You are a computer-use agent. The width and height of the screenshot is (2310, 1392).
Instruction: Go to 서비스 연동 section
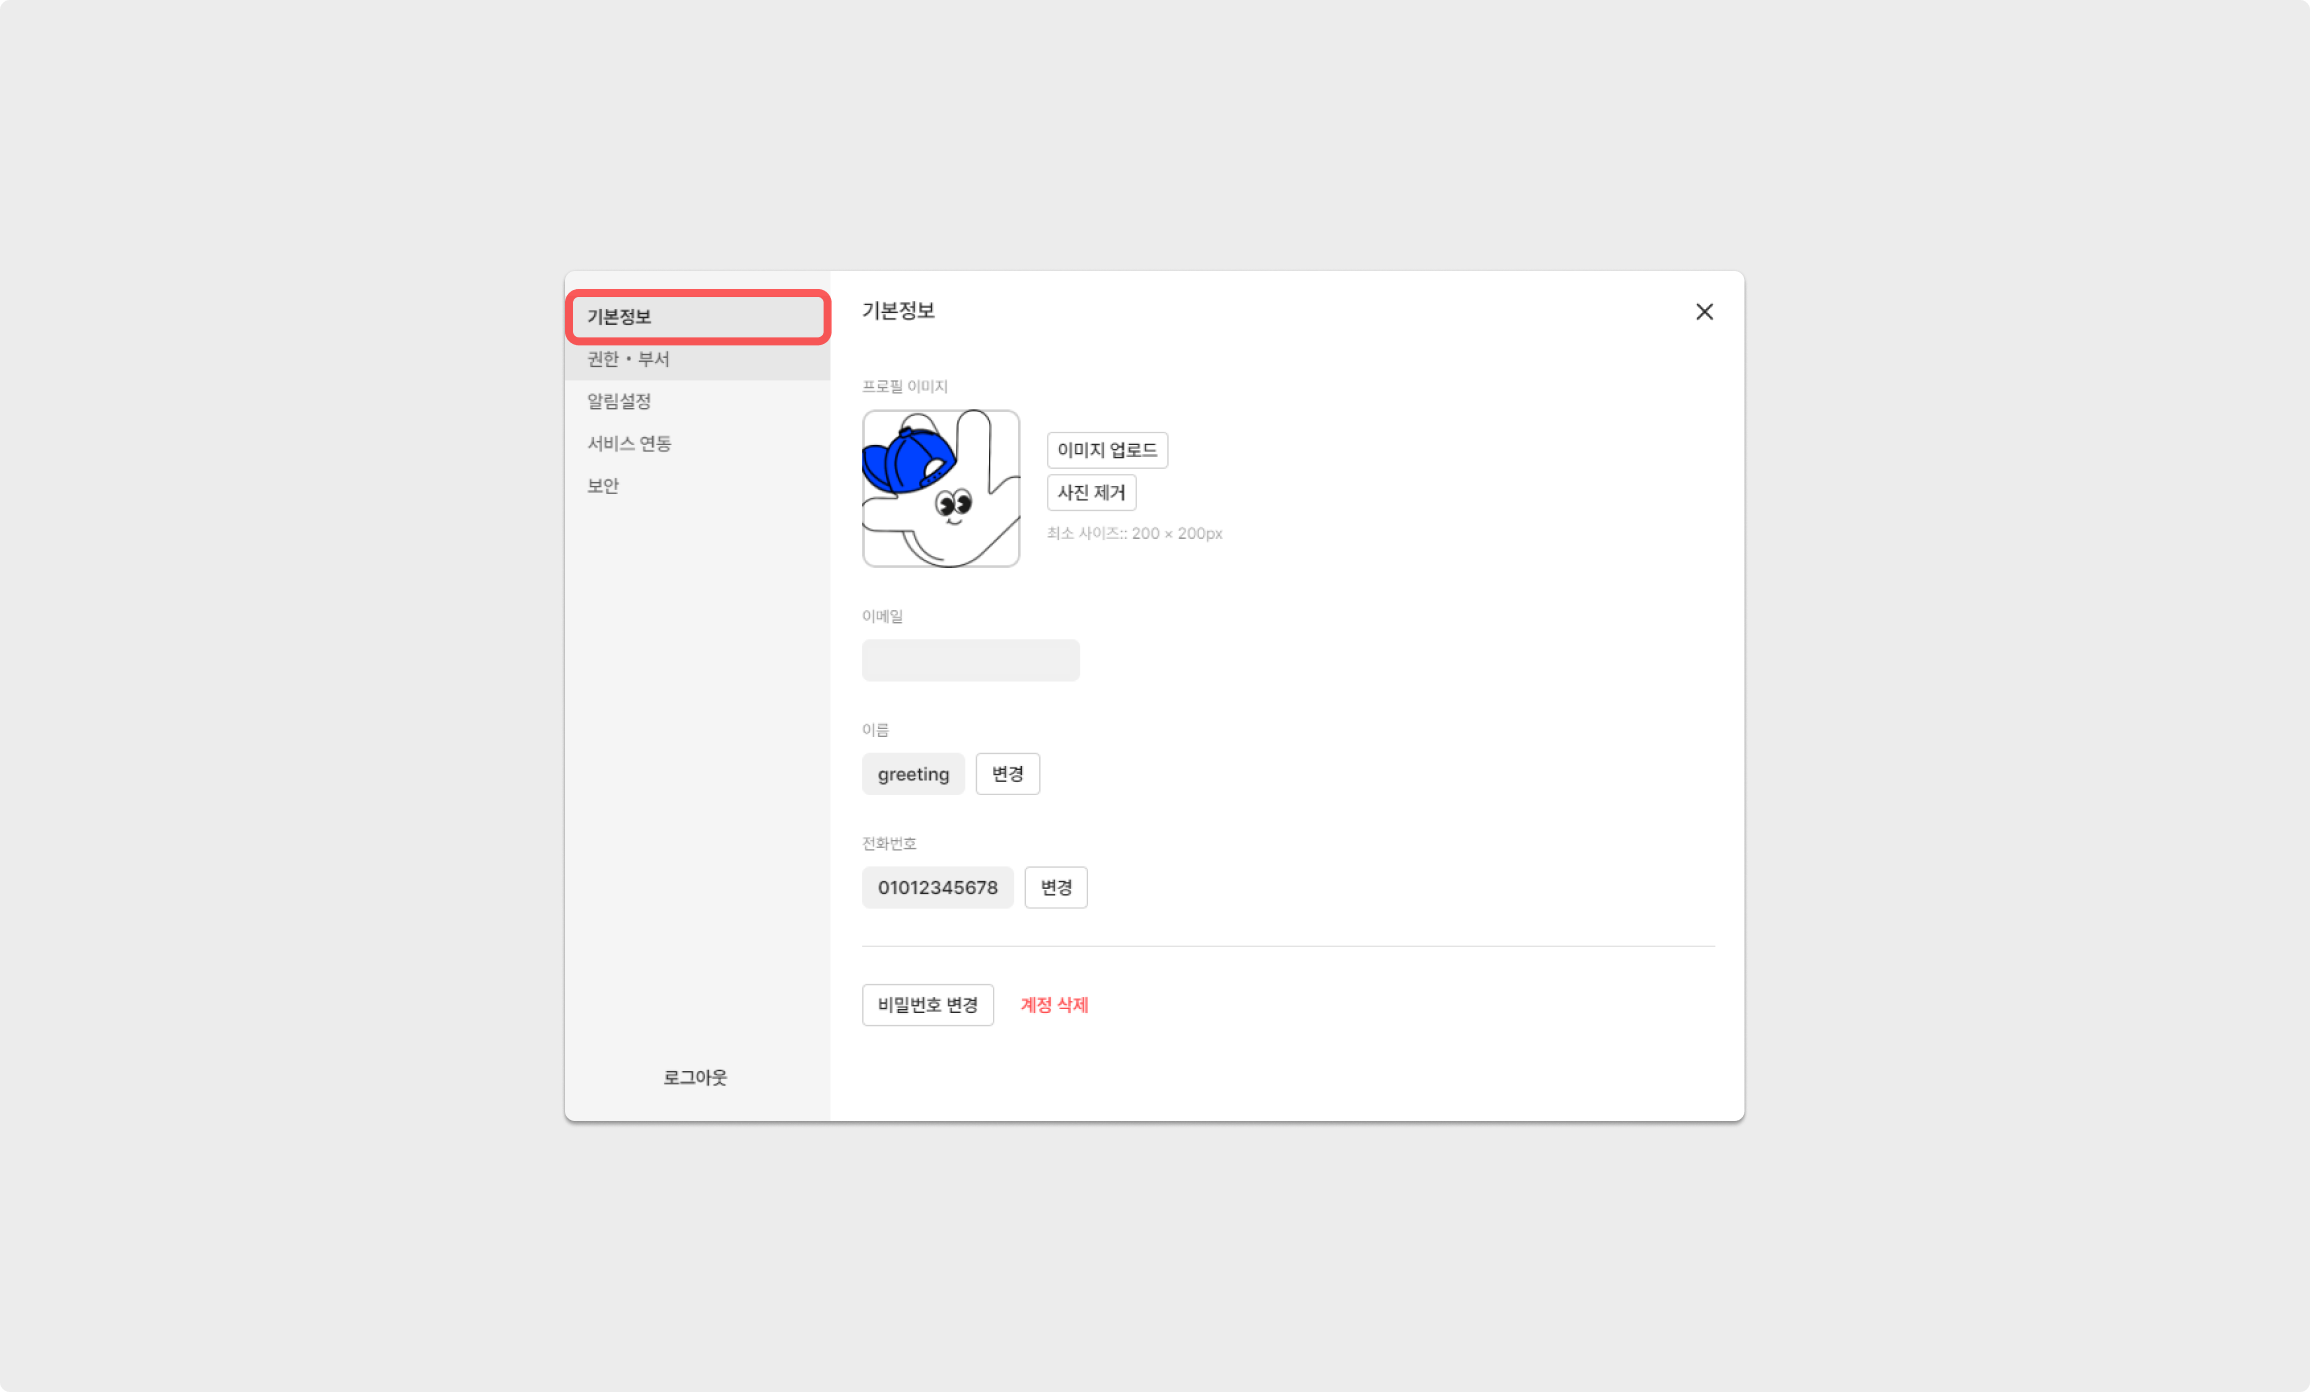[629, 443]
